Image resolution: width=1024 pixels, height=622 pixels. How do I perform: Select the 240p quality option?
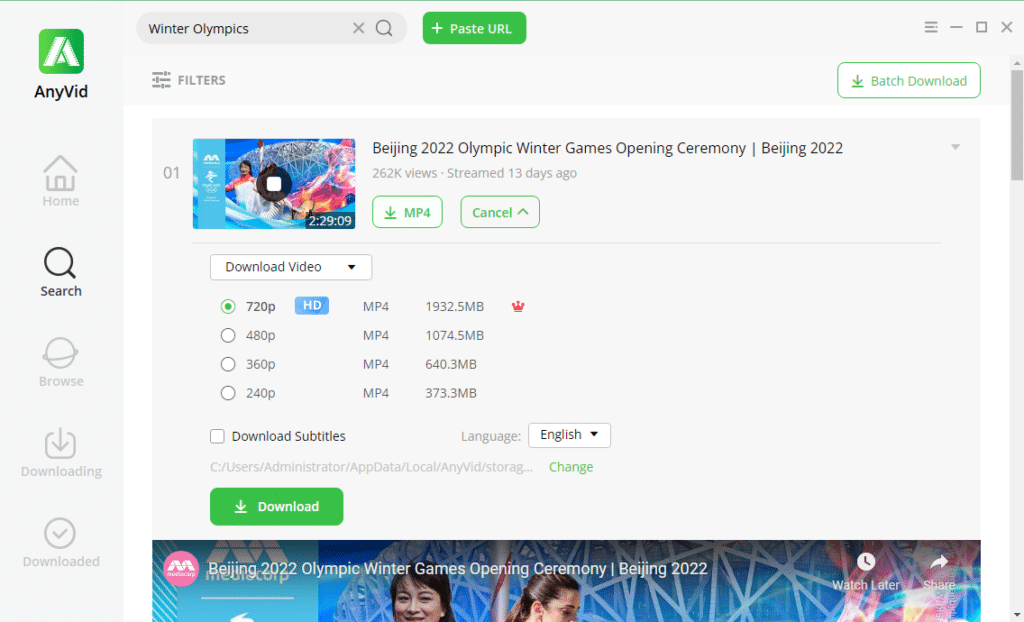[228, 393]
